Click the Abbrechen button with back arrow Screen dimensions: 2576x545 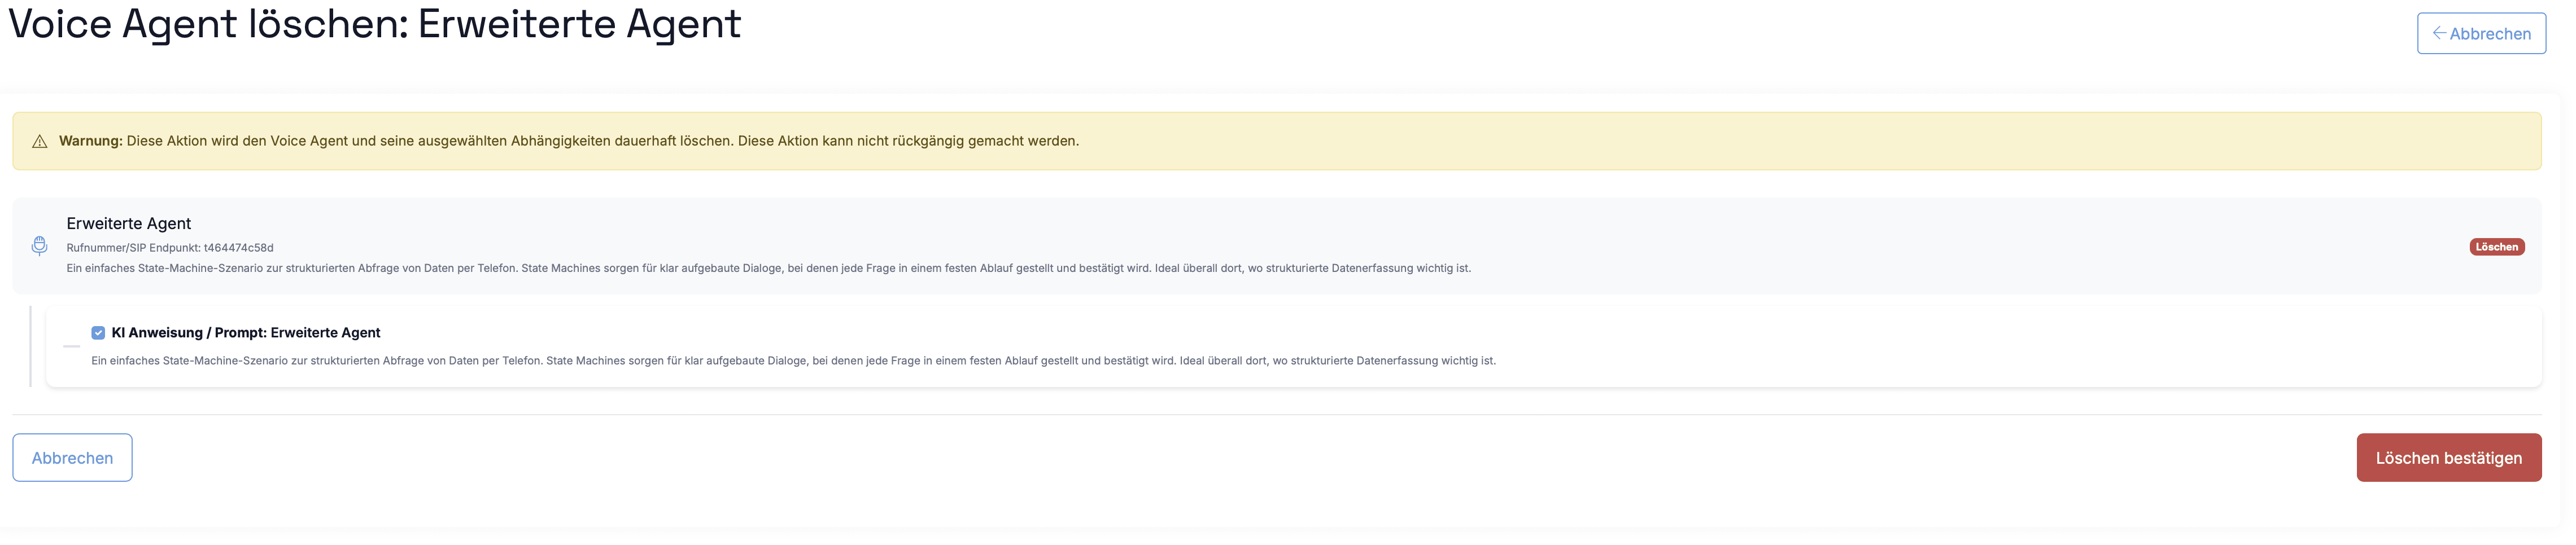2480,33
